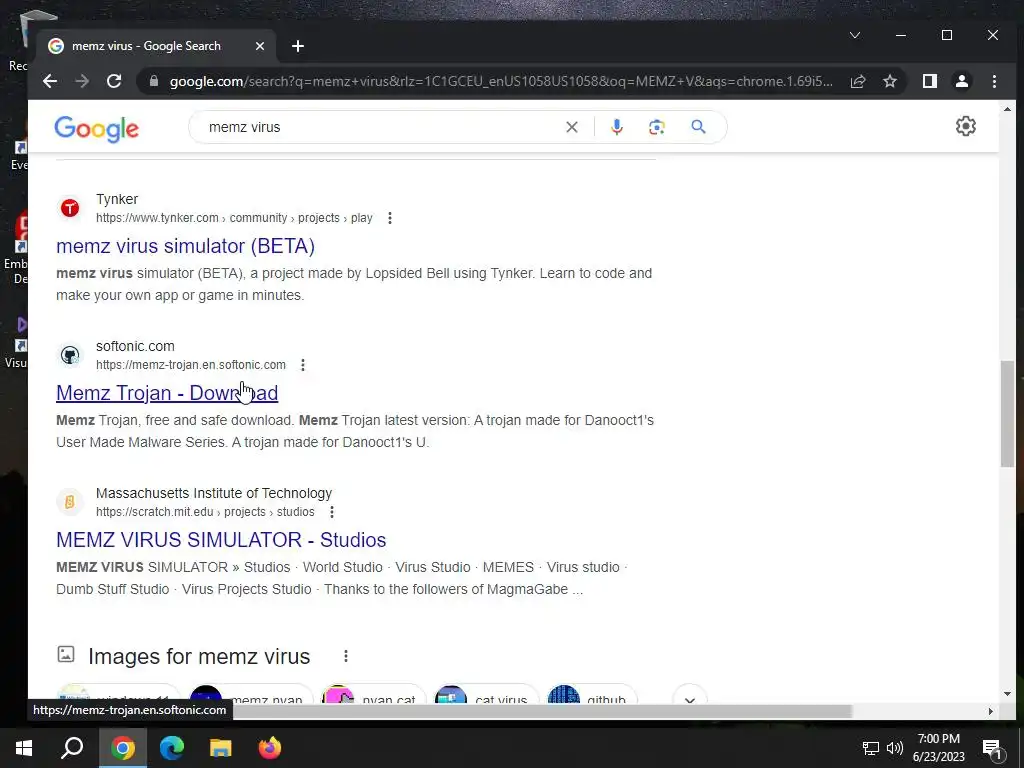
Task: Expand image filter chips chevron
Action: [x=690, y=699]
